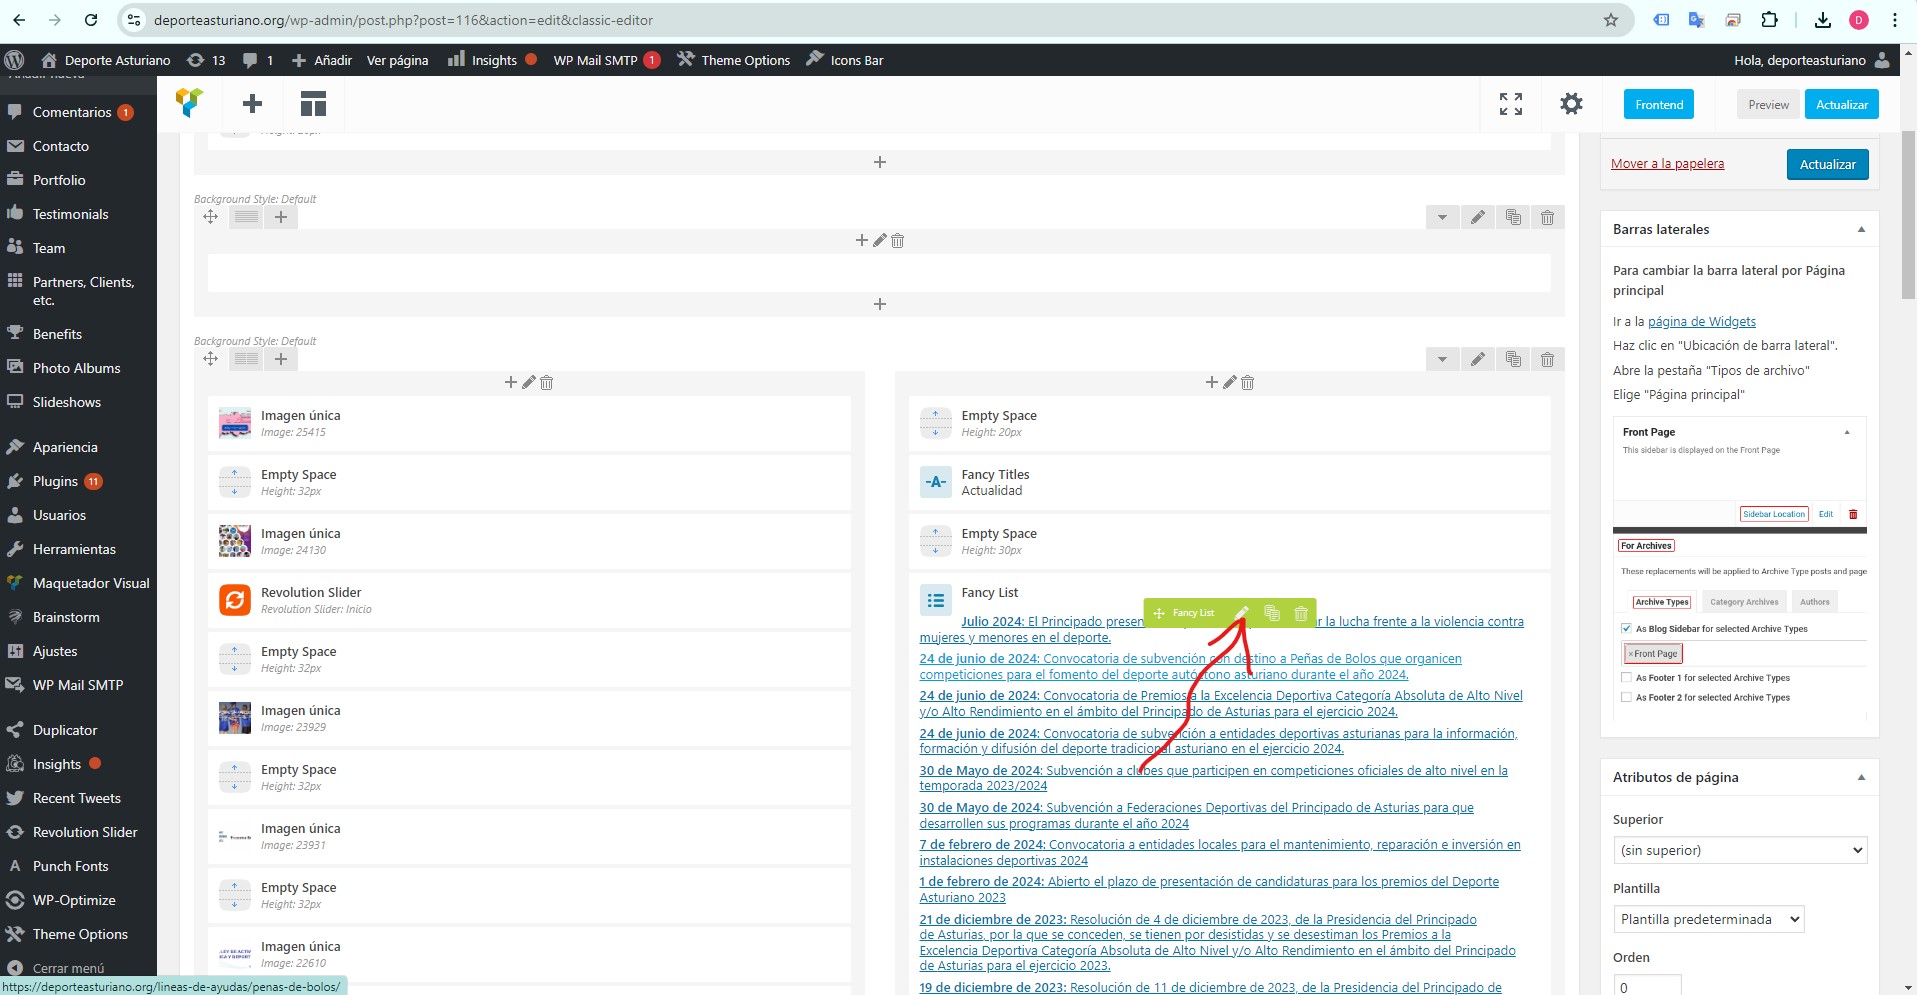Viewport: 1917px width, 995px height.
Task: Click the add element plus icon in builder toolbar
Action: pos(252,104)
